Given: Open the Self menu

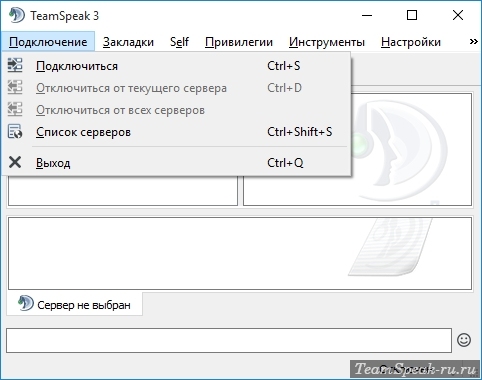Looking at the screenshot, I should pos(179,42).
